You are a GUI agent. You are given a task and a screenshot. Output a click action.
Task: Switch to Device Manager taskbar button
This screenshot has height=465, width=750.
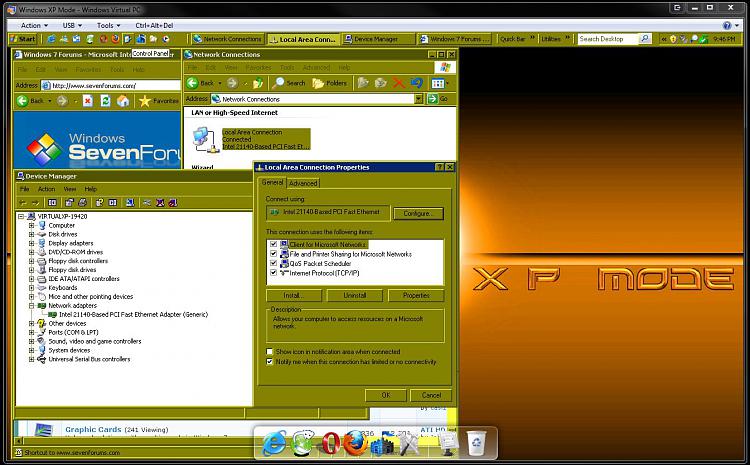[x=378, y=39]
